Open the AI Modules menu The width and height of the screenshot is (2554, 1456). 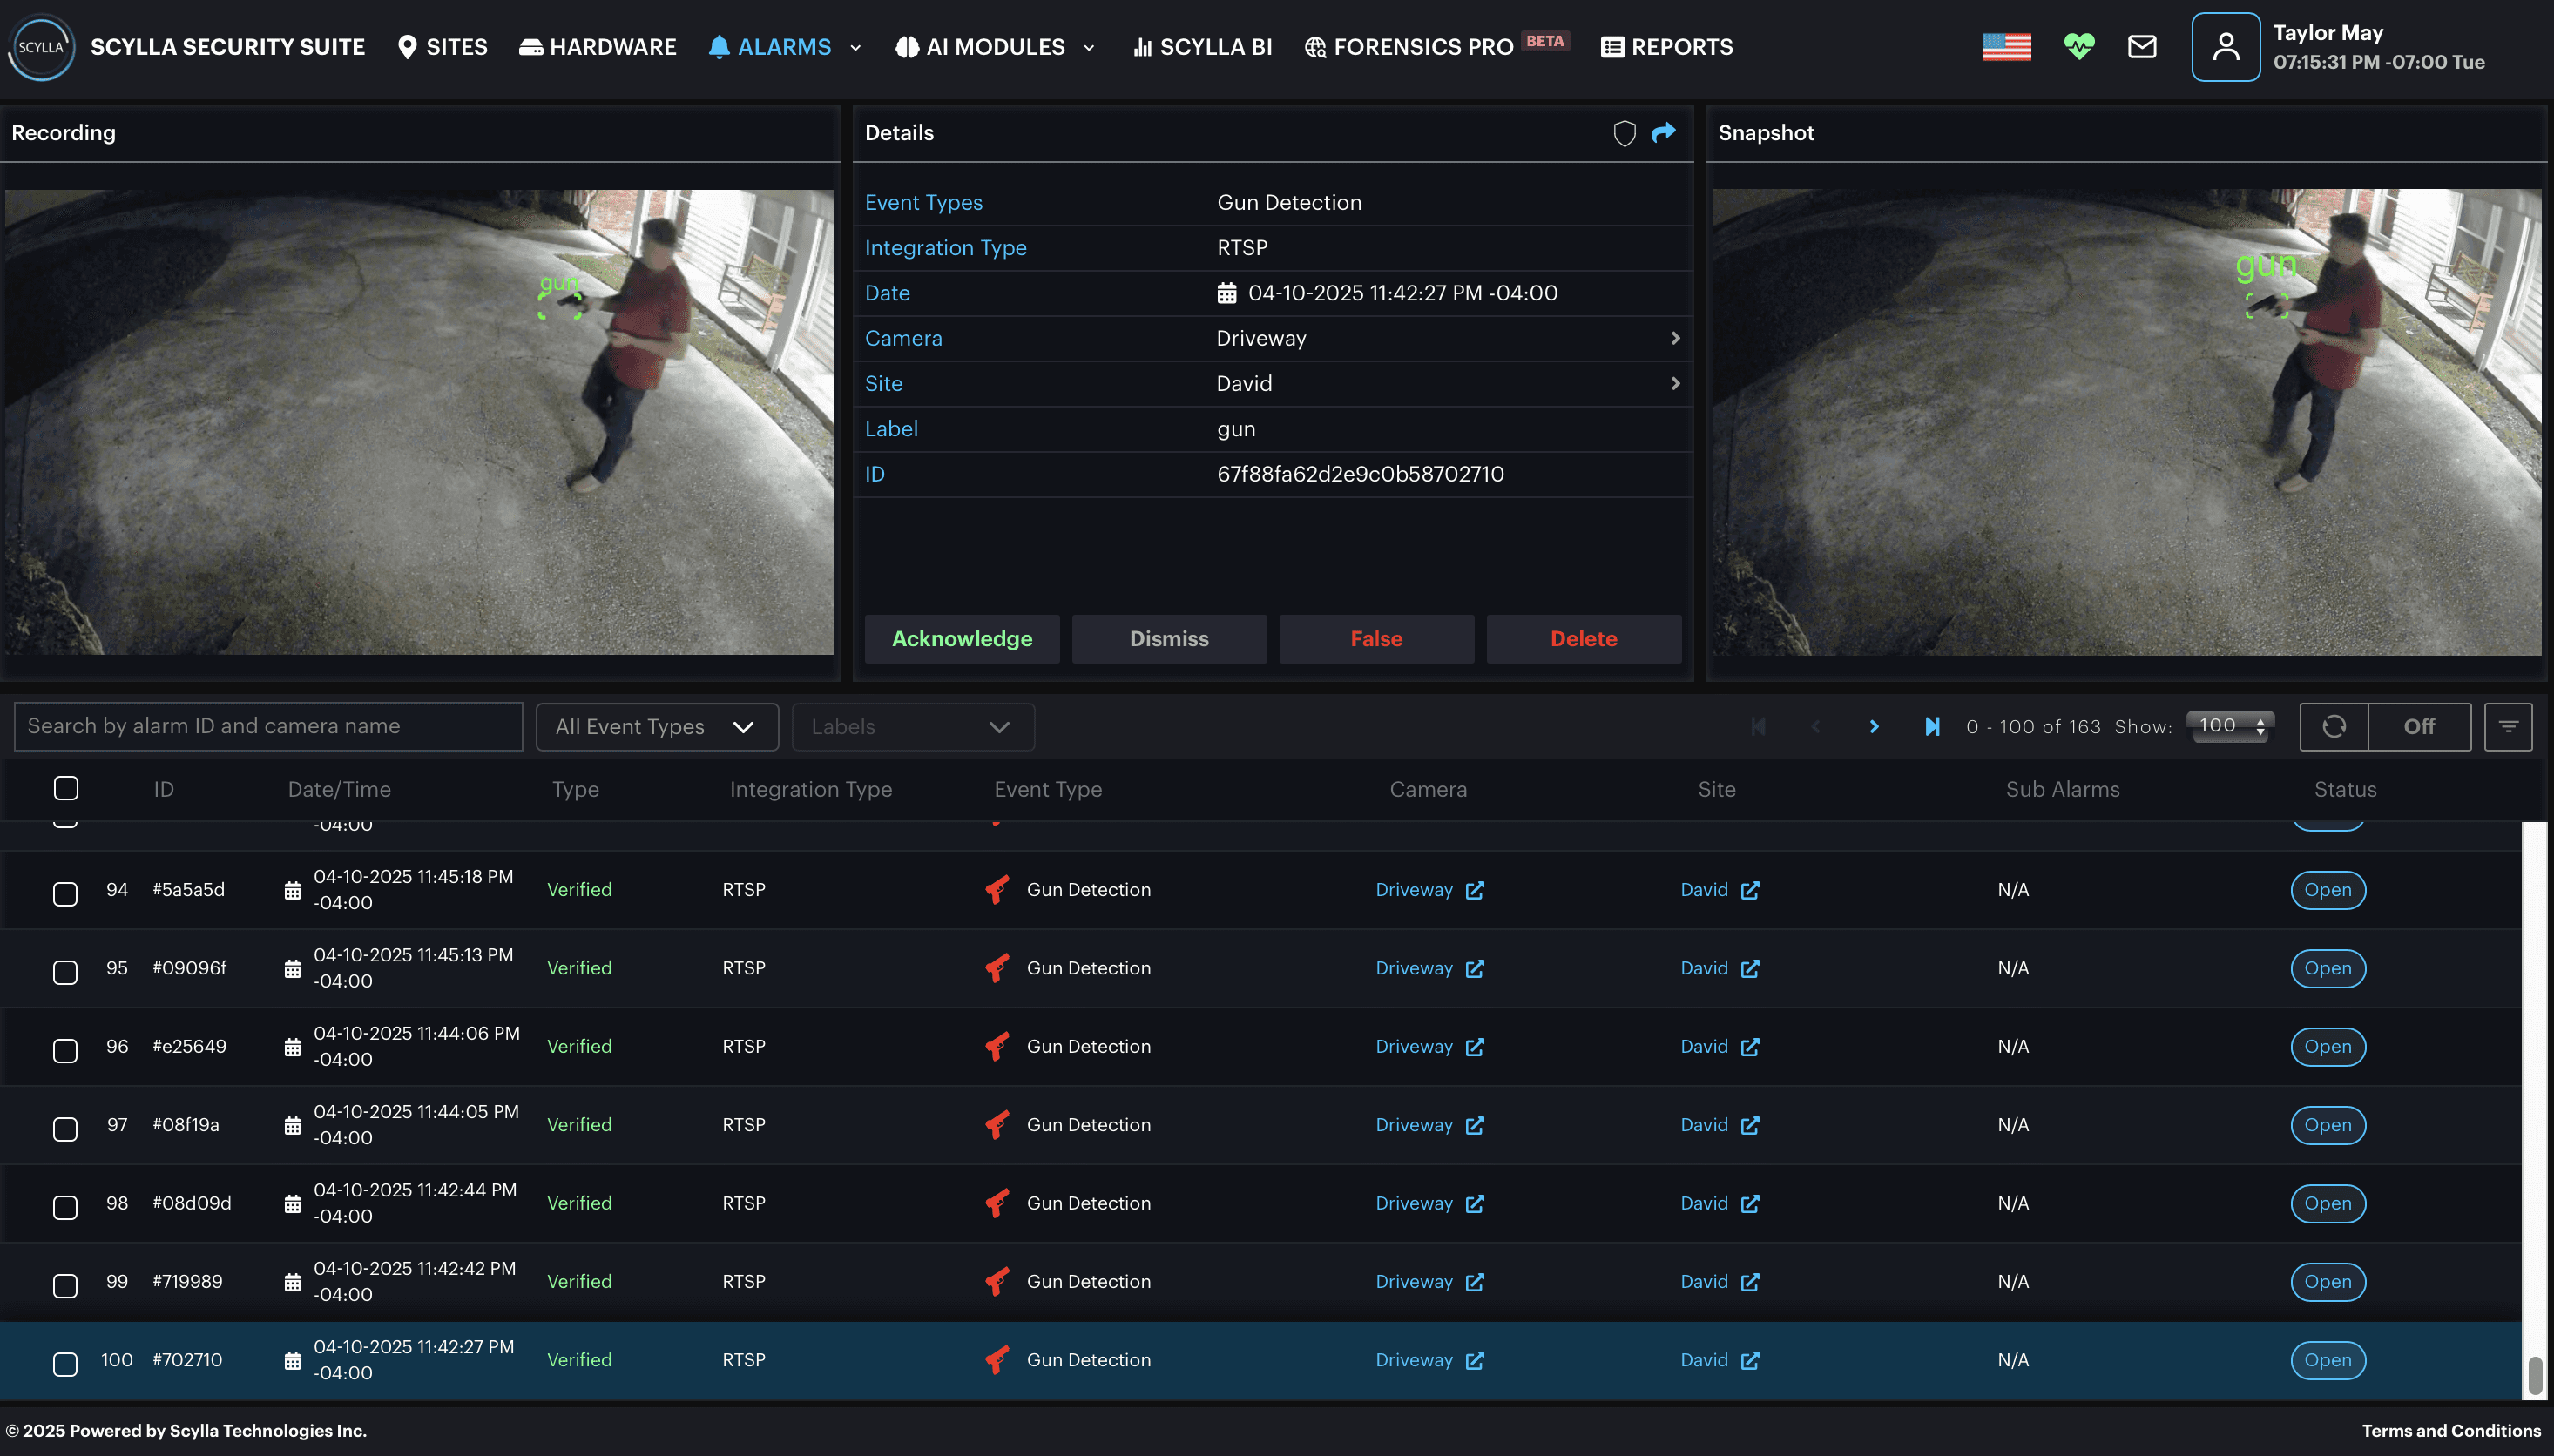pyautogui.click(x=980, y=47)
